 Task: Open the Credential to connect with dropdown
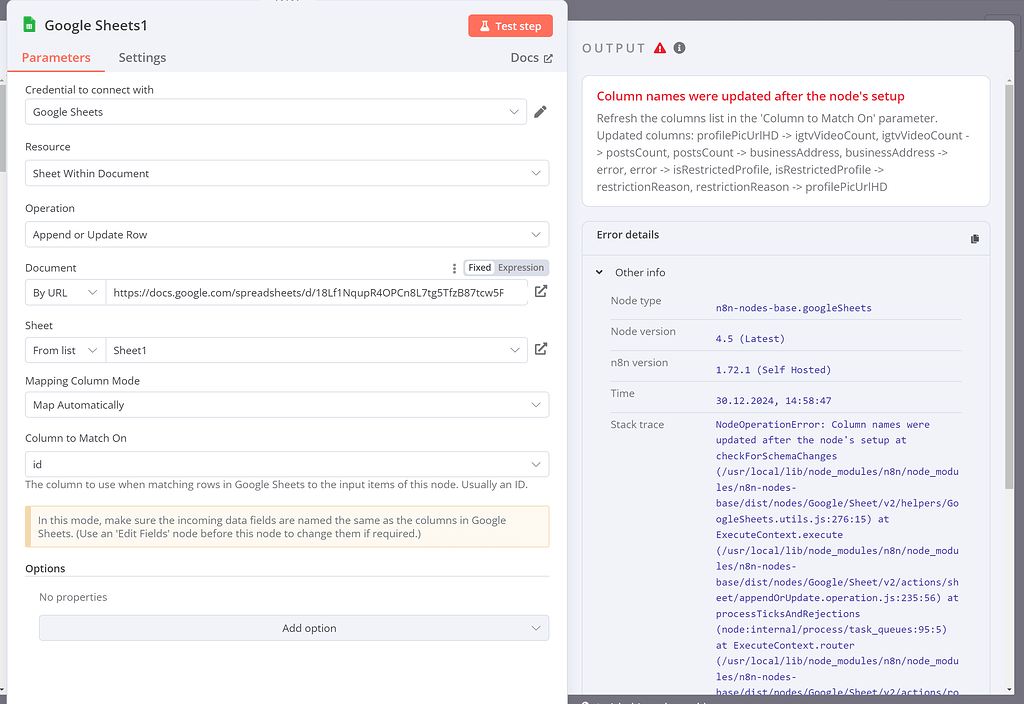(x=276, y=112)
